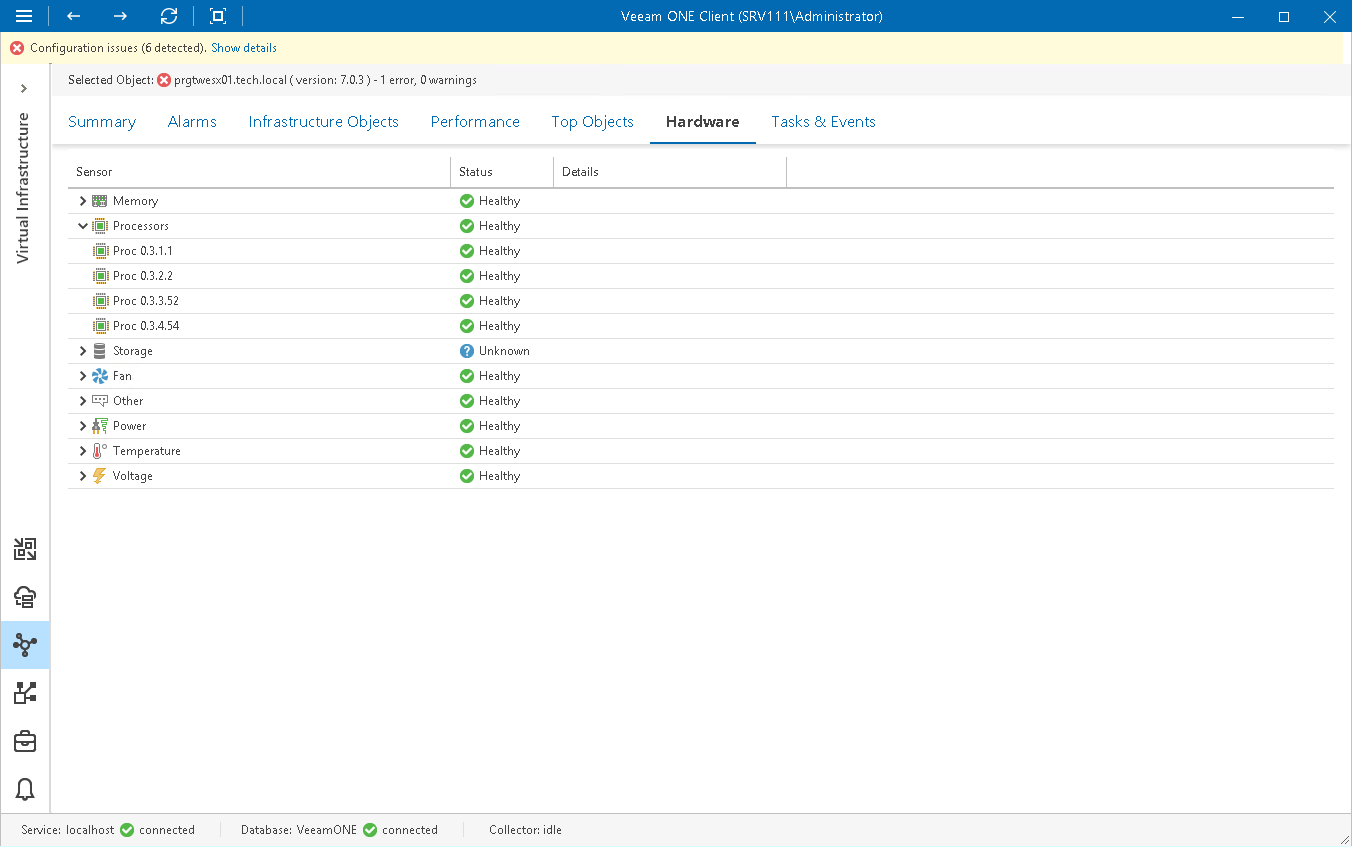Open the Infrastructure Objects tab
1352x847 pixels.
[324, 122]
